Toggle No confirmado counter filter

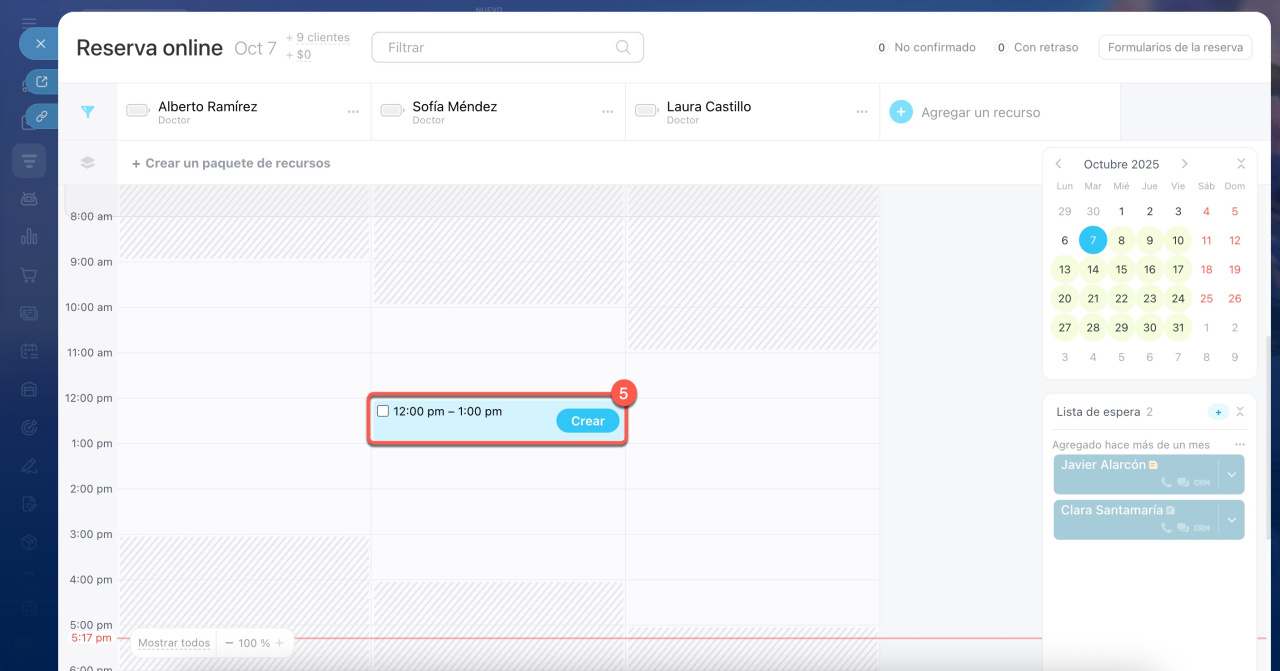click(x=925, y=47)
